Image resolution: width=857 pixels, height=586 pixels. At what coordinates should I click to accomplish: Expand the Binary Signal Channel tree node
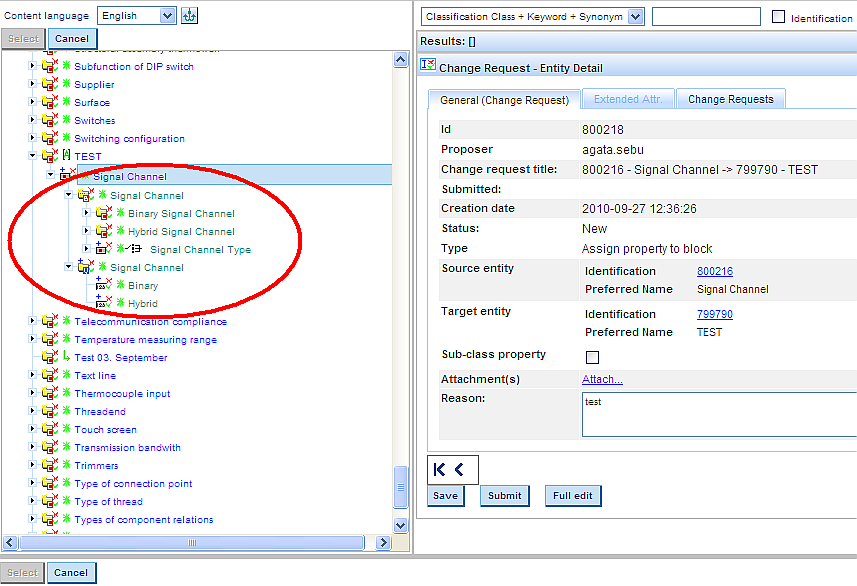point(87,214)
